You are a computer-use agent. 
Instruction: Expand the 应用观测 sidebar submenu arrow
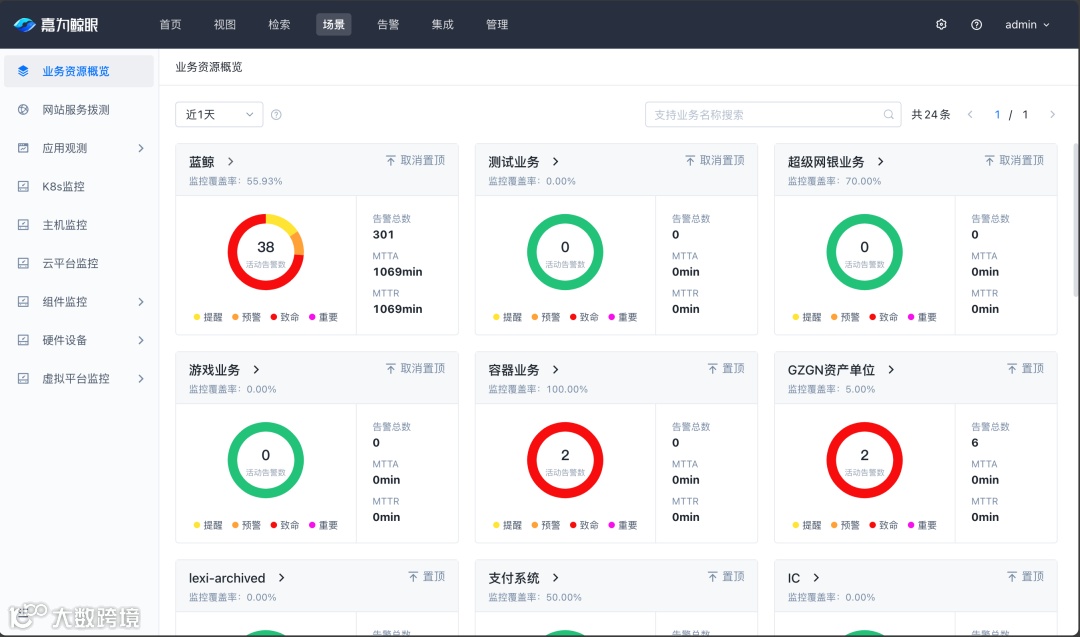[141, 148]
